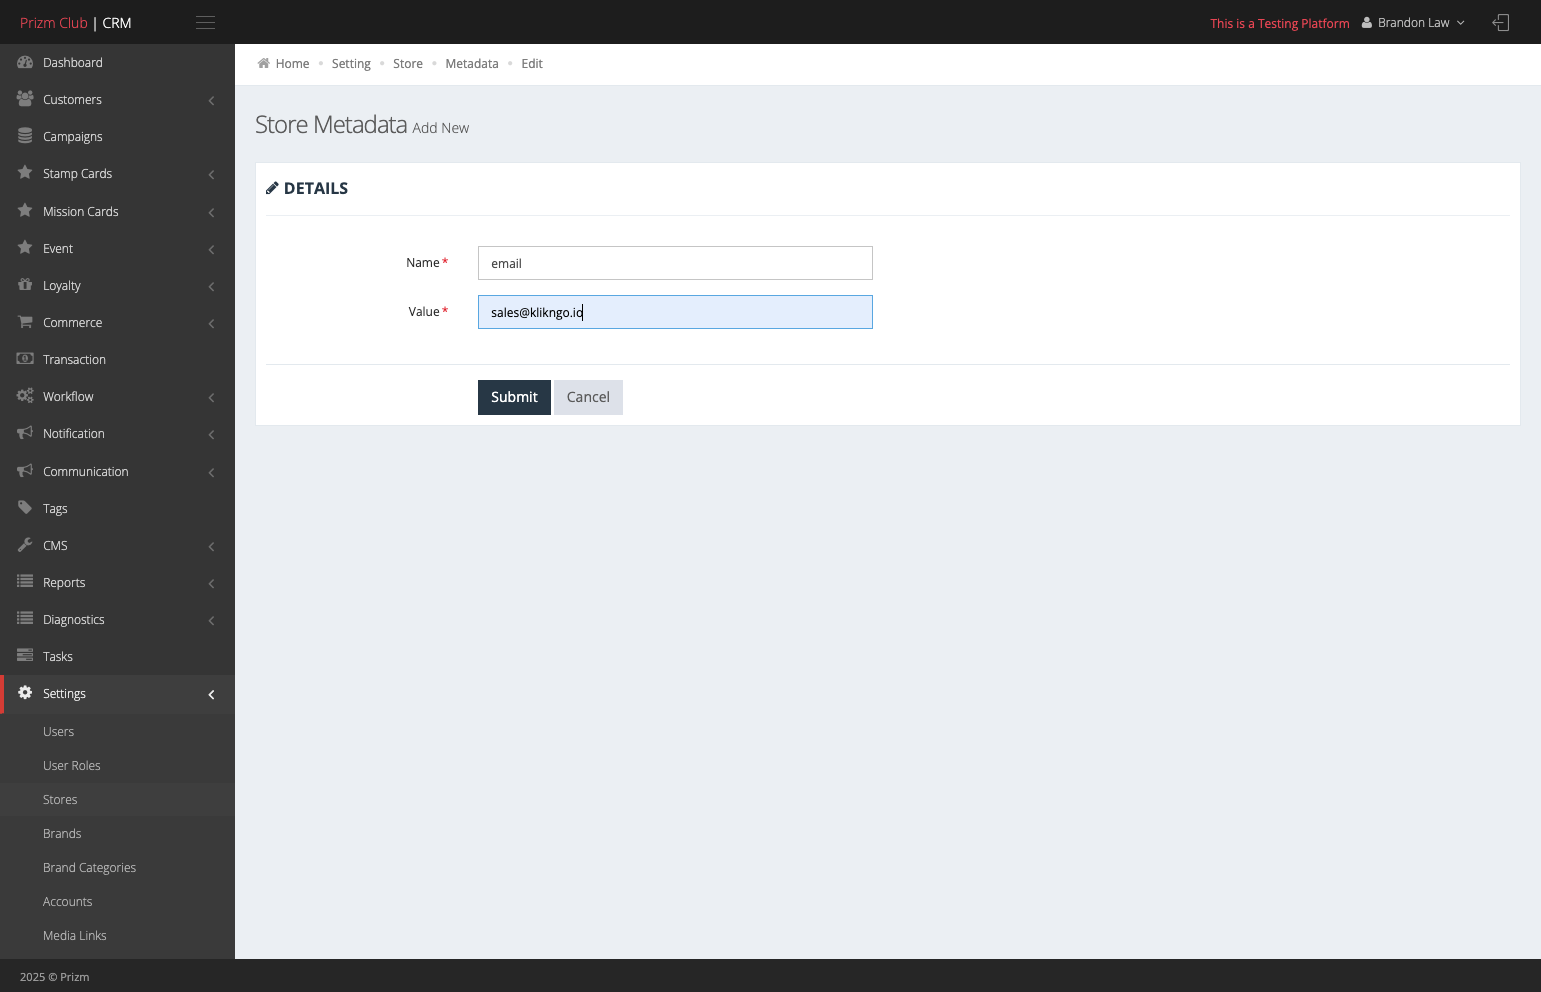Viewport: 1541px width, 992px height.
Task: Click the Notification megaphone icon
Action: tap(25, 433)
